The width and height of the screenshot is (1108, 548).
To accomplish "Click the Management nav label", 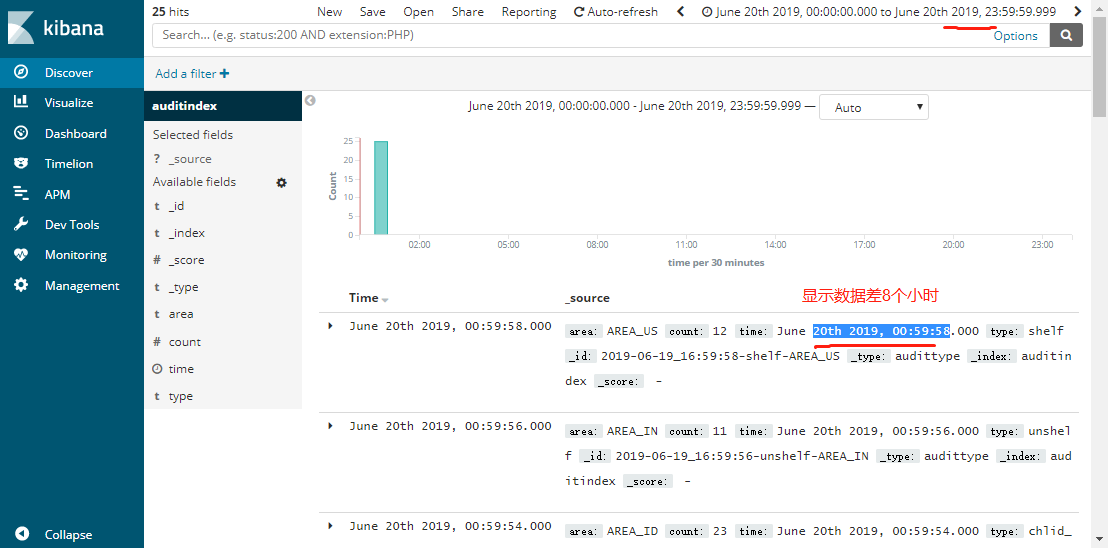I will coord(82,286).
